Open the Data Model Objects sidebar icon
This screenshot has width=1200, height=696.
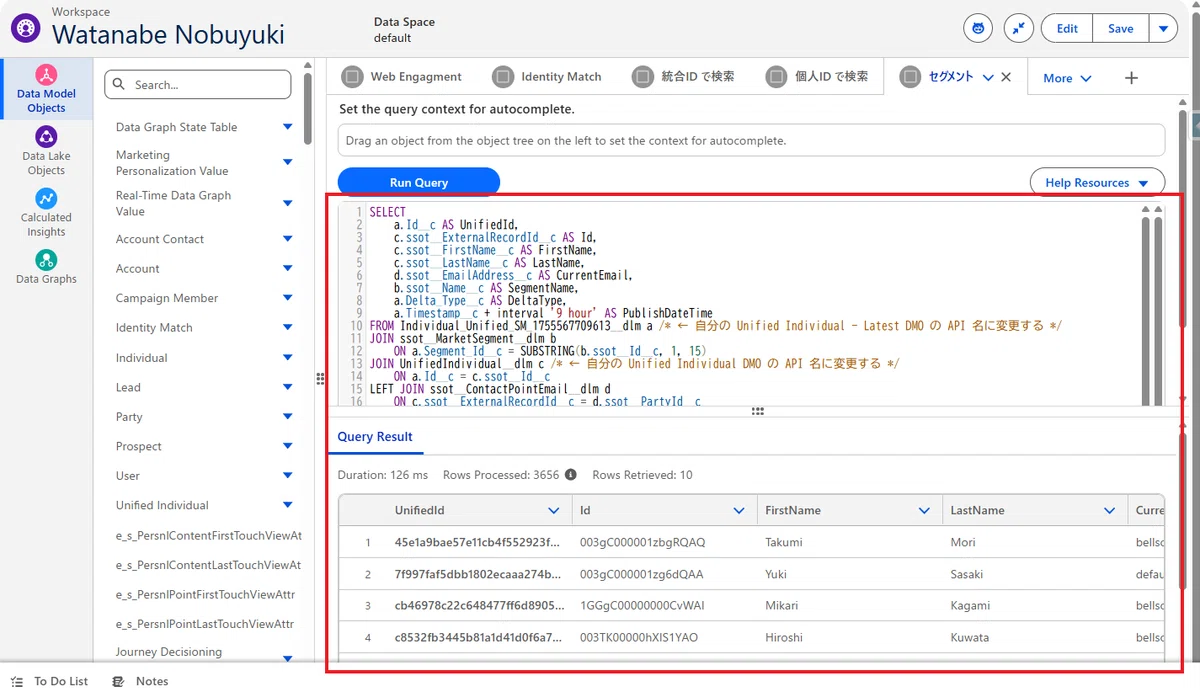point(46,75)
